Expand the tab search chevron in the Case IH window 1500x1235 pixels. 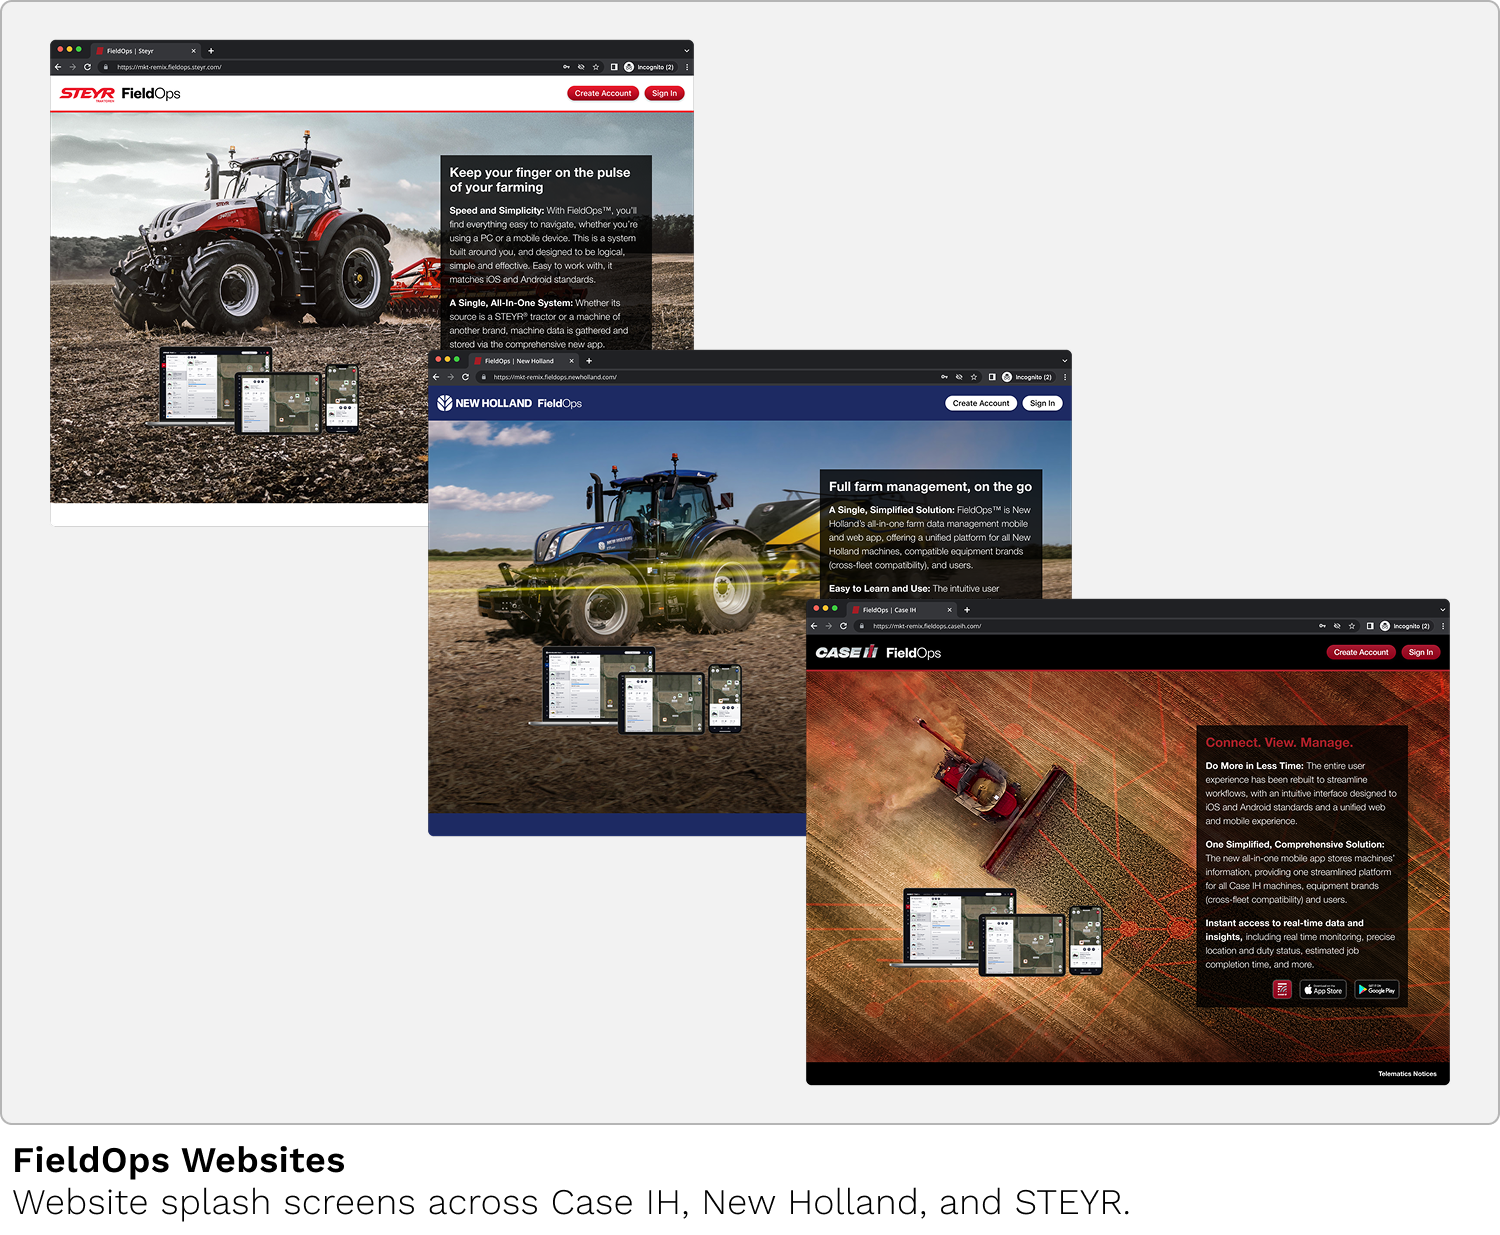[x=1443, y=610]
